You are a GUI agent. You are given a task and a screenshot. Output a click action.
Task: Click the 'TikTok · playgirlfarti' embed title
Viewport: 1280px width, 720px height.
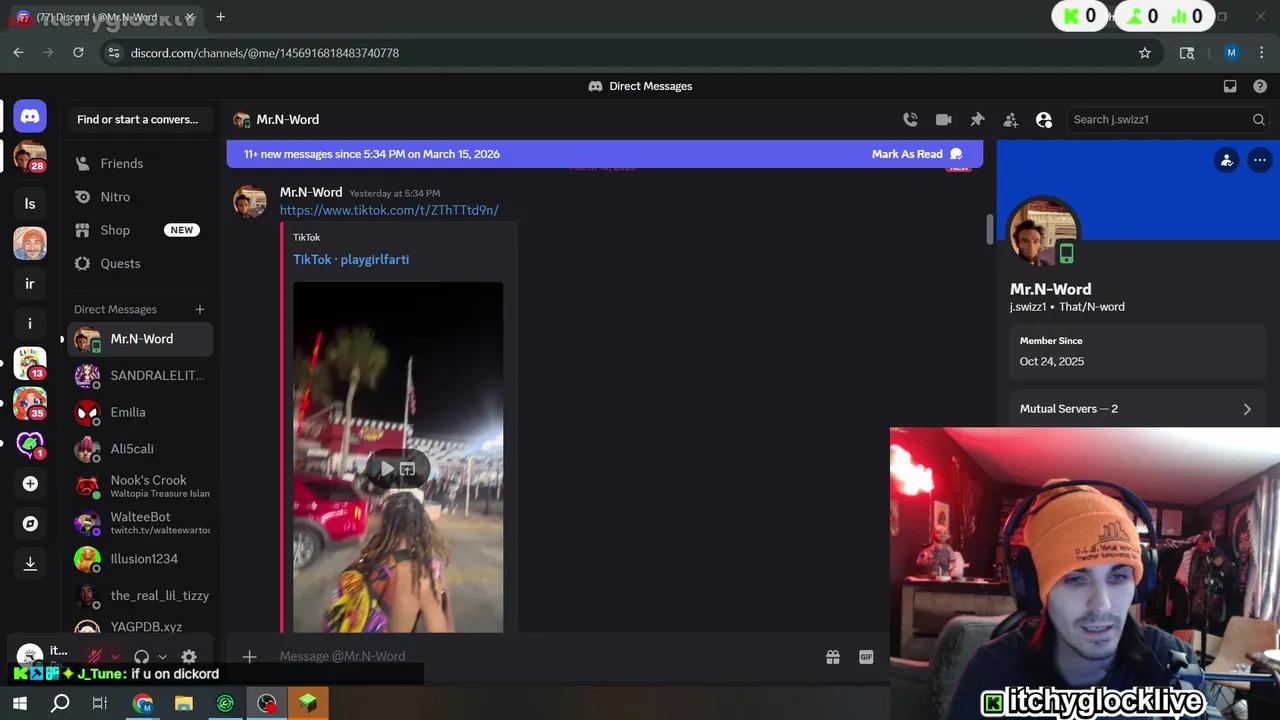(x=351, y=259)
